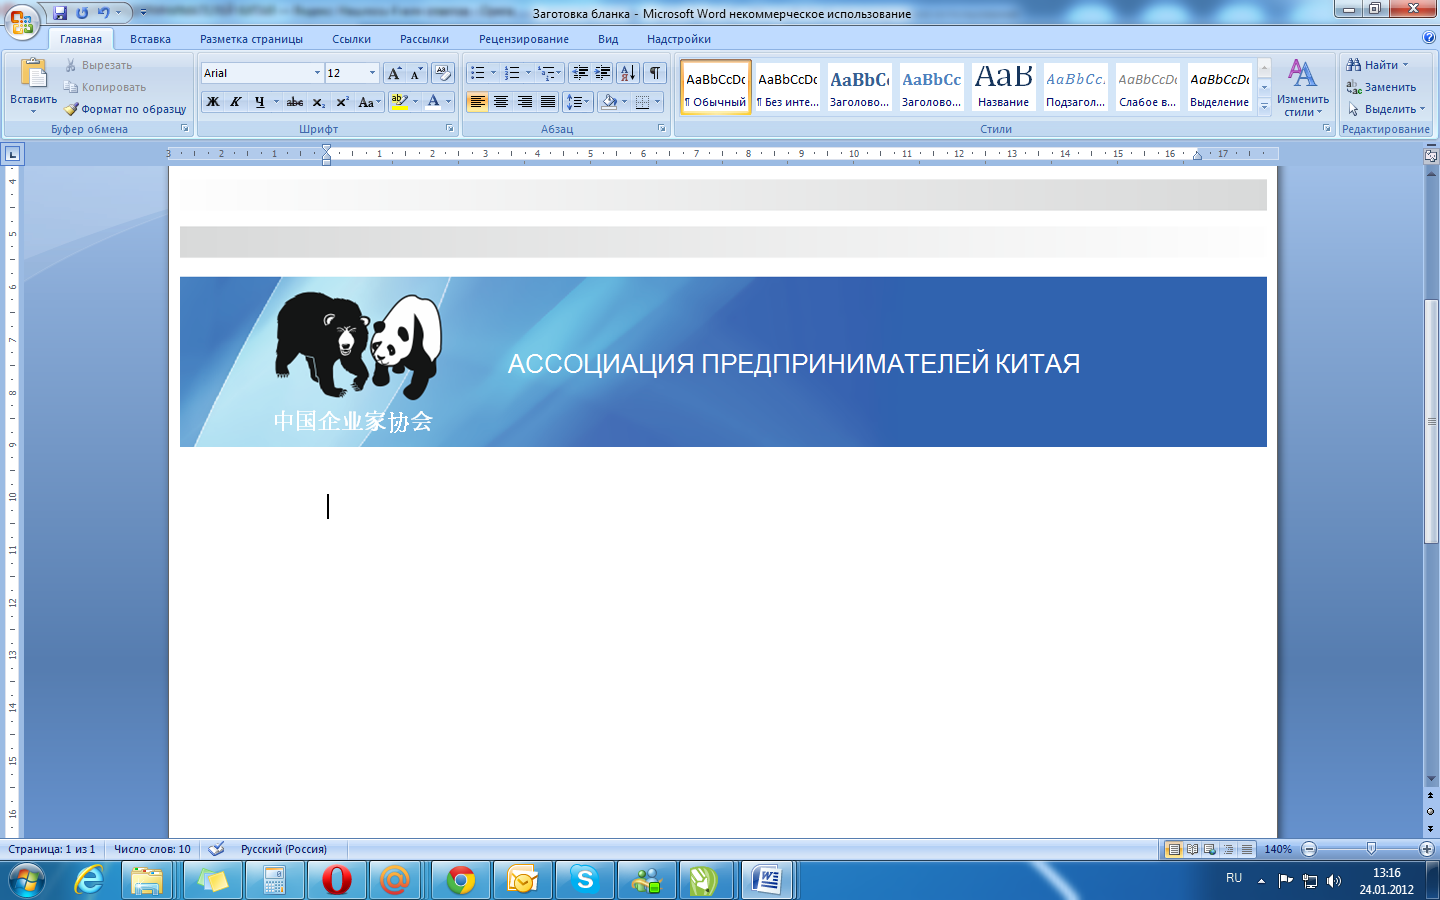
Task: Open Абзац dialog launcher
Action: point(661,129)
